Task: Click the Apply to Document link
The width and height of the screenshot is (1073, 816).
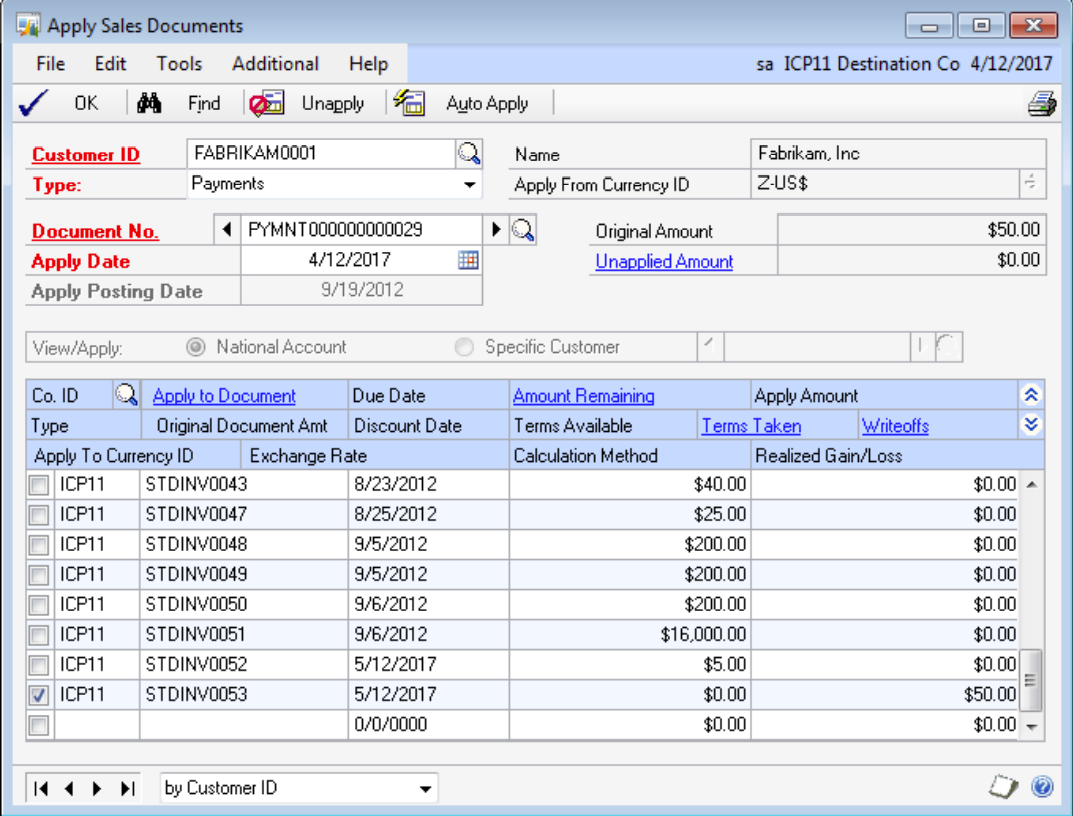Action: [224, 396]
